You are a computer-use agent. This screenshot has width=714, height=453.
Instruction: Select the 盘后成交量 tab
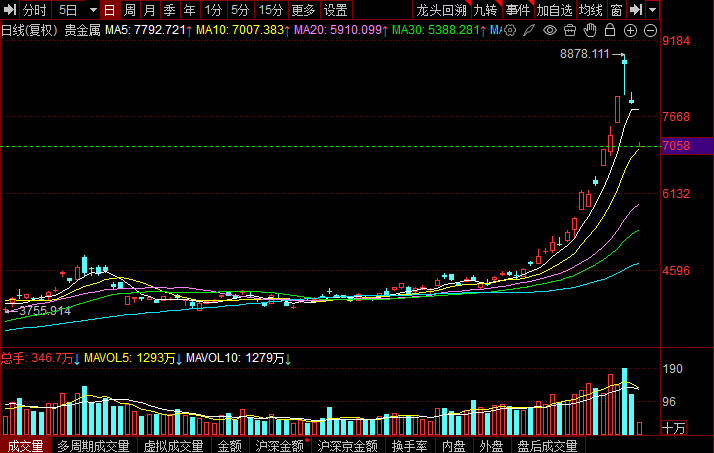pos(547,446)
